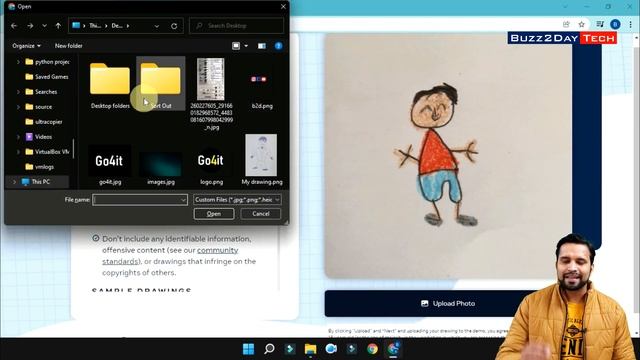Select the Sort Out folder
The image size is (640, 360).
pos(160,84)
